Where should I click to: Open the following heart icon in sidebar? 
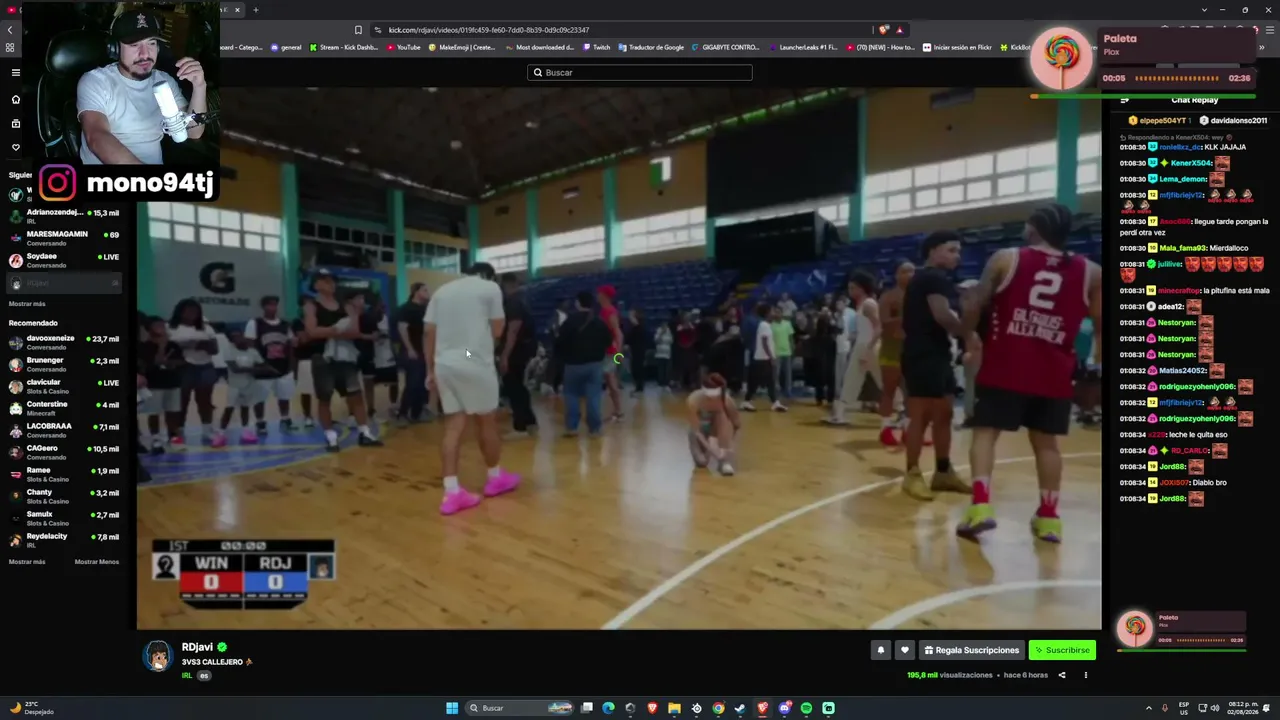click(15, 147)
